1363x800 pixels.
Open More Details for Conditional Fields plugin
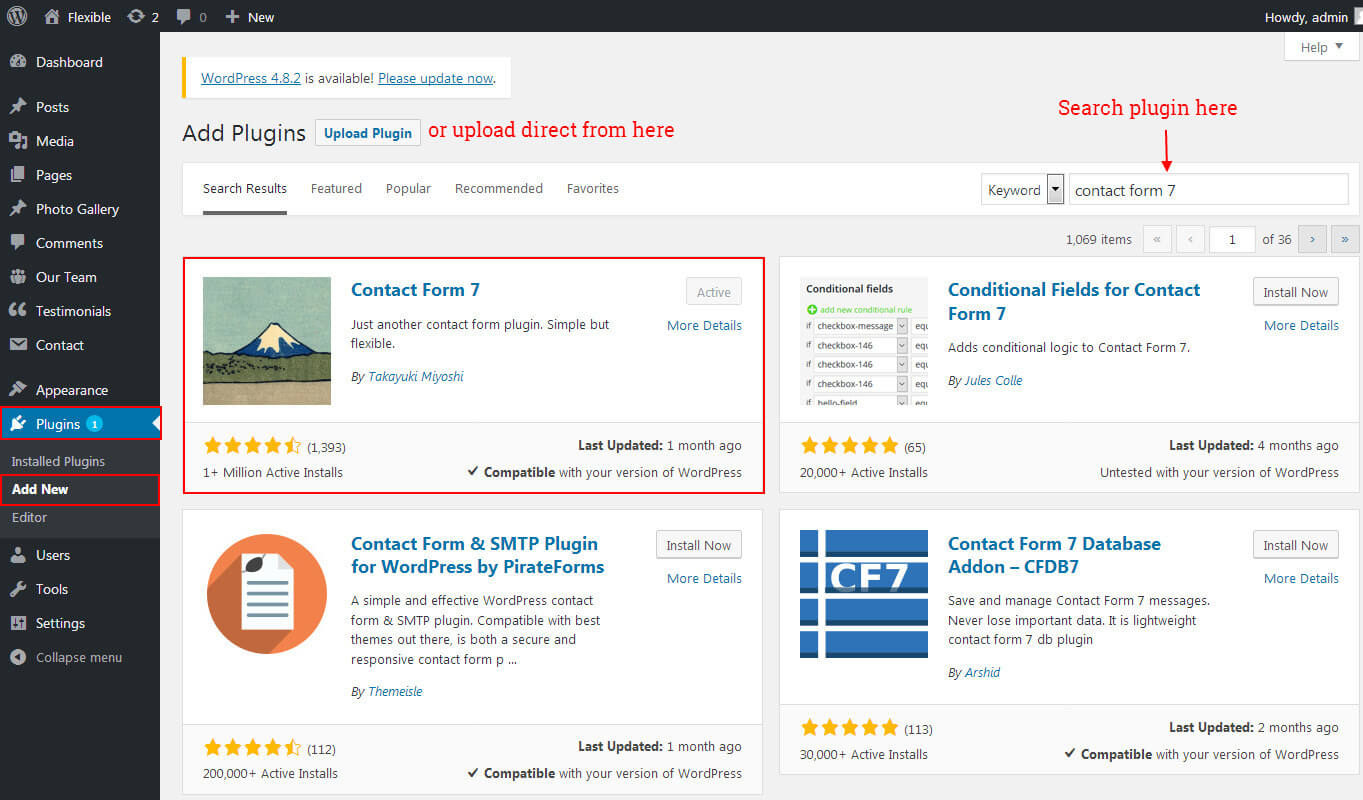point(1301,325)
